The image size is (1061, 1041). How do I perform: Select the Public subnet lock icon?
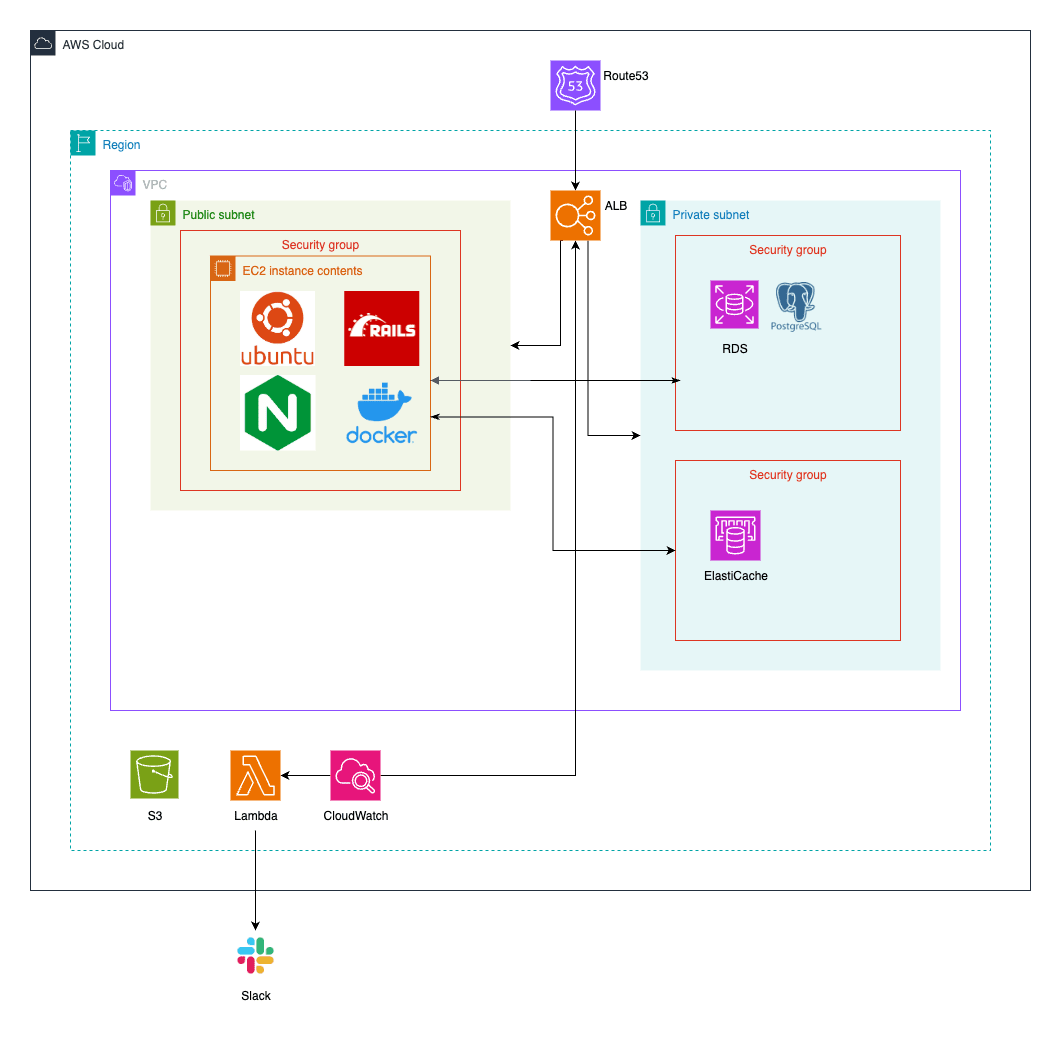tap(163, 213)
